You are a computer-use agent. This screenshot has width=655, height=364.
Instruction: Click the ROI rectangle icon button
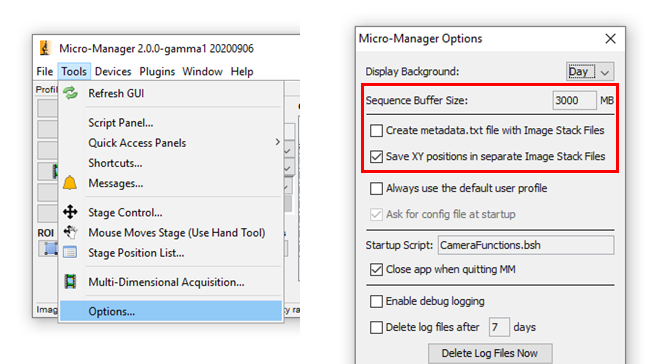(x=51, y=249)
